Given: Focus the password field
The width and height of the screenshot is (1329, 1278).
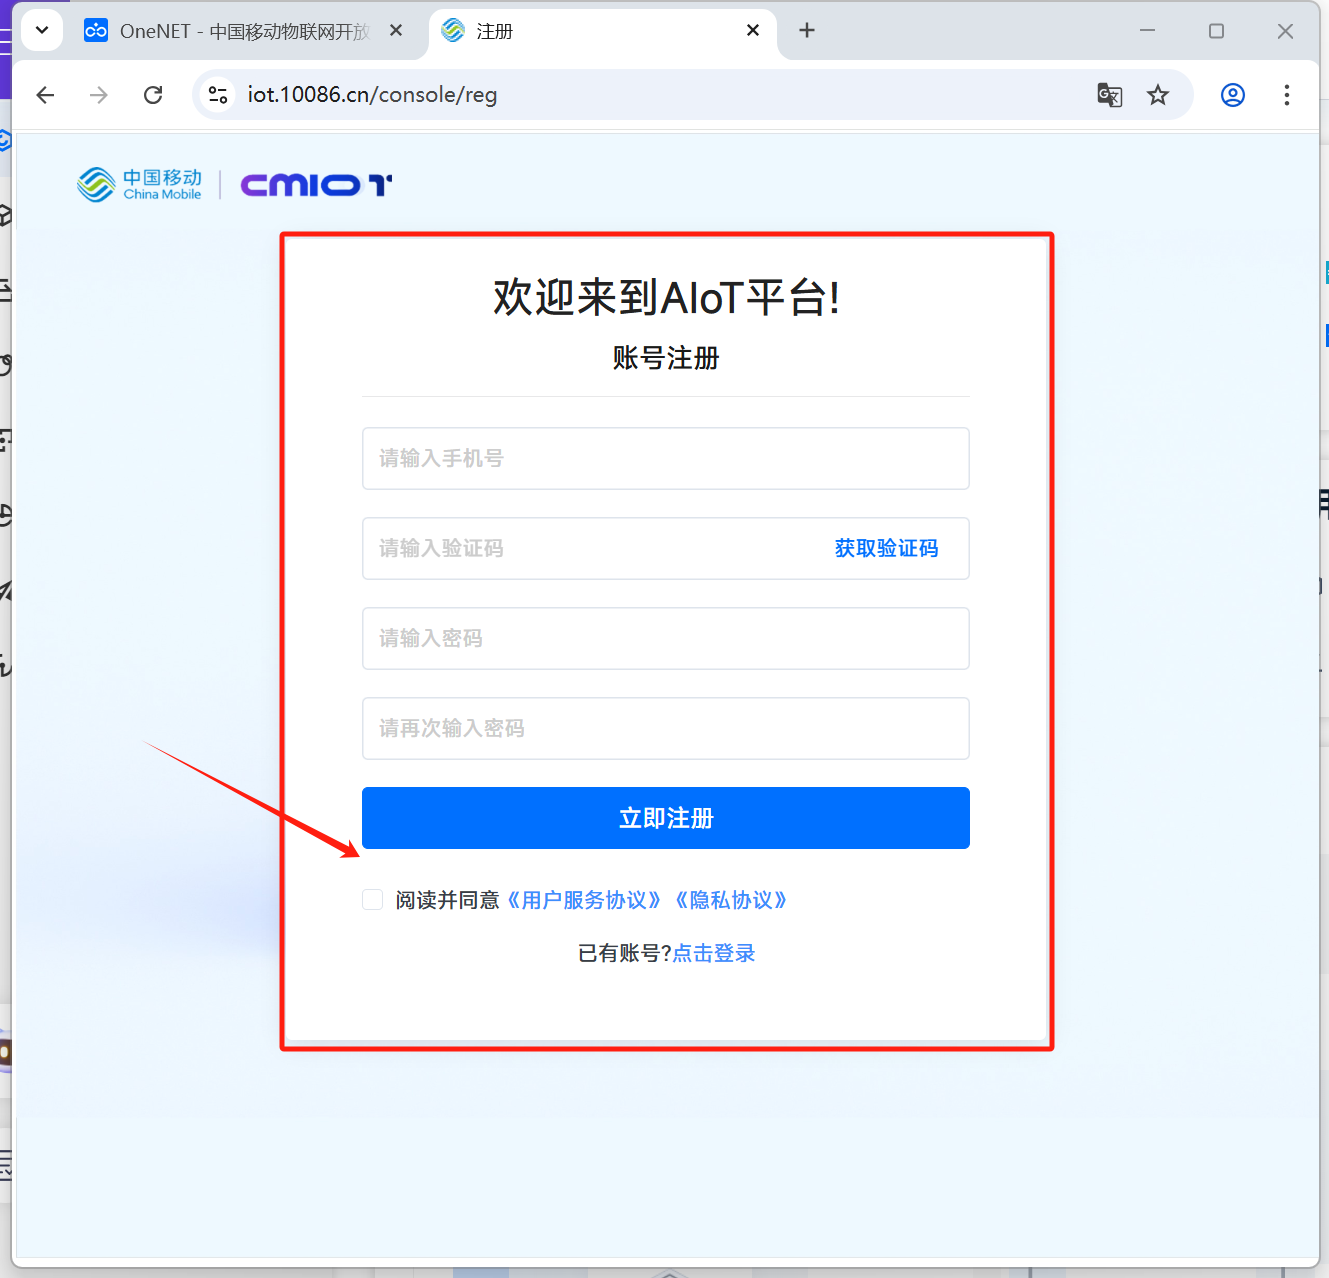Looking at the screenshot, I should [666, 638].
